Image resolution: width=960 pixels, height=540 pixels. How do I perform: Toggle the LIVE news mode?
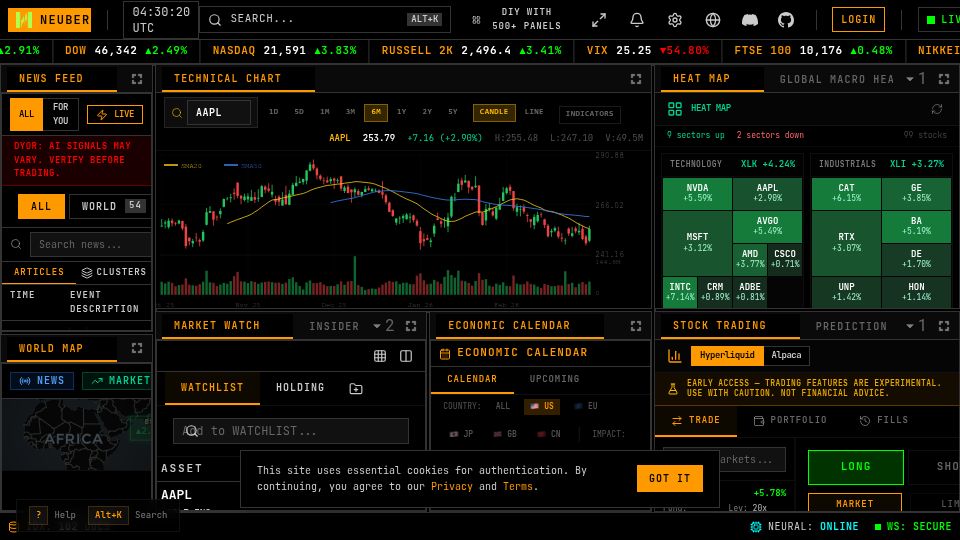point(115,114)
